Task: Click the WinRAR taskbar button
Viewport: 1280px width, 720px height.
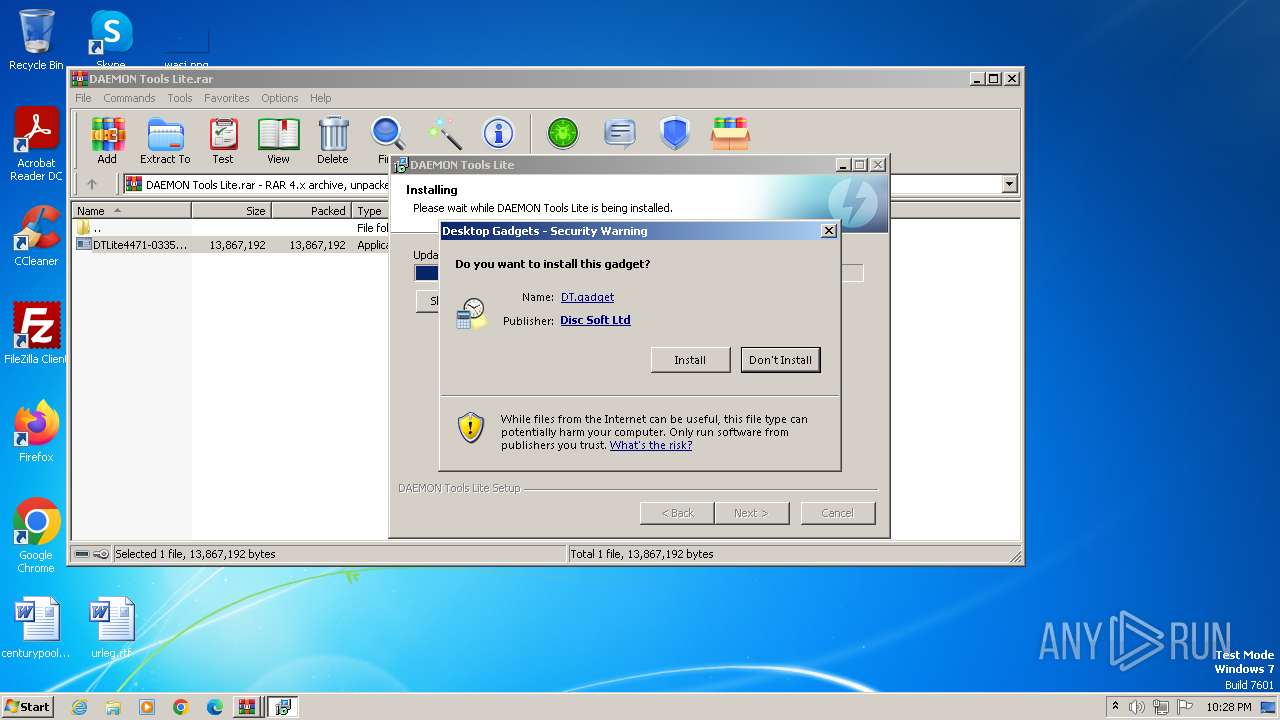Action: click(246, 707)
